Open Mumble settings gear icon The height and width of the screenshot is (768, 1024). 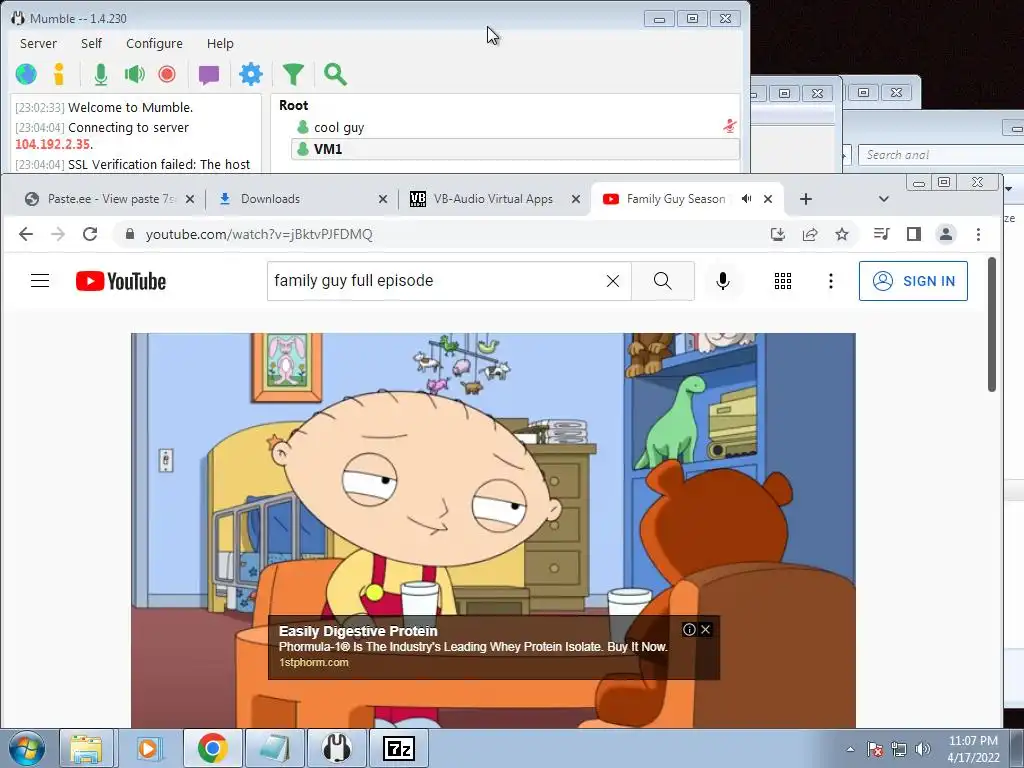(251, 74)
